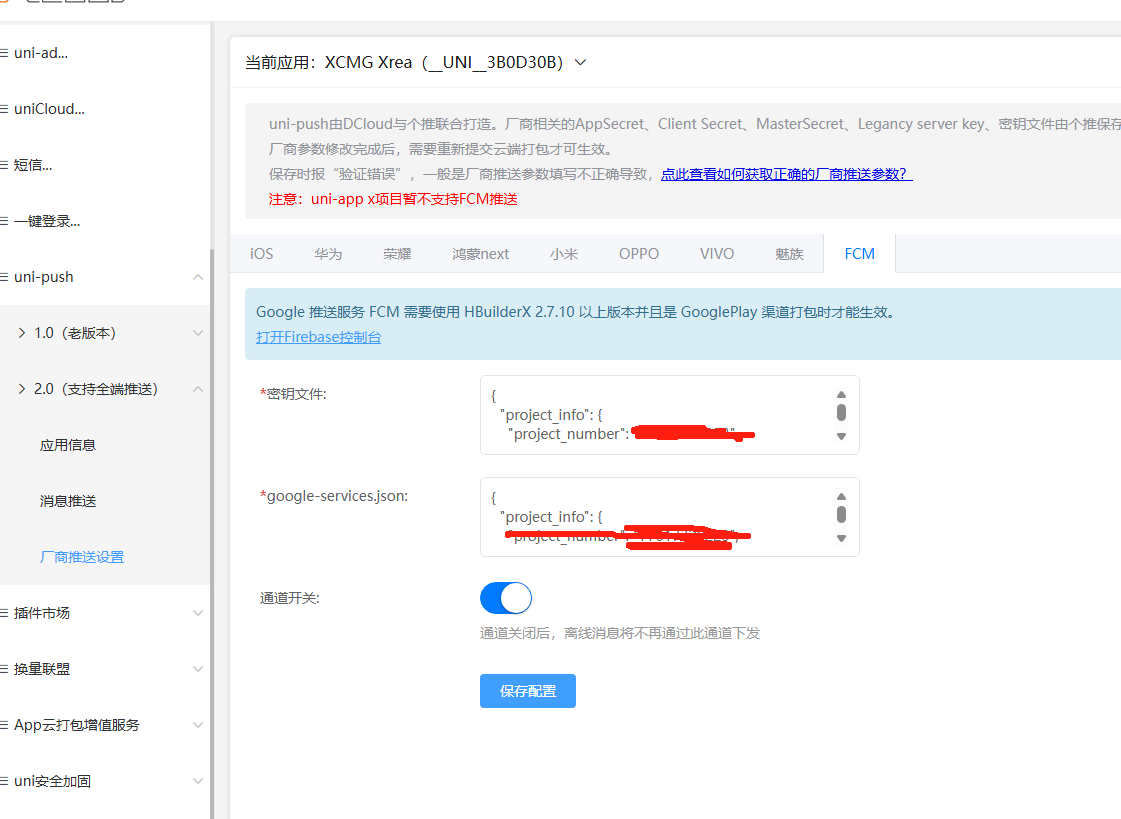Click the down arrow in 密钥文件 scrollbar
This screenshot has width=1121, height=819.
(841, 436)
